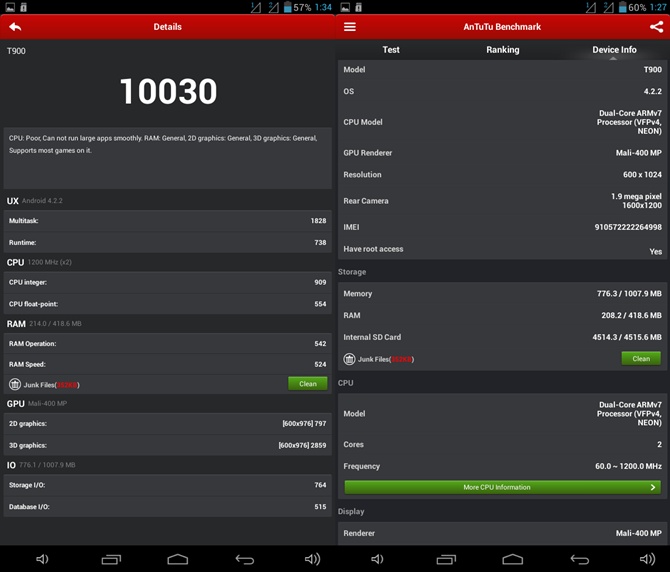Tap the back arrow in Details header
Screen dimensions: 670x572
15,27
